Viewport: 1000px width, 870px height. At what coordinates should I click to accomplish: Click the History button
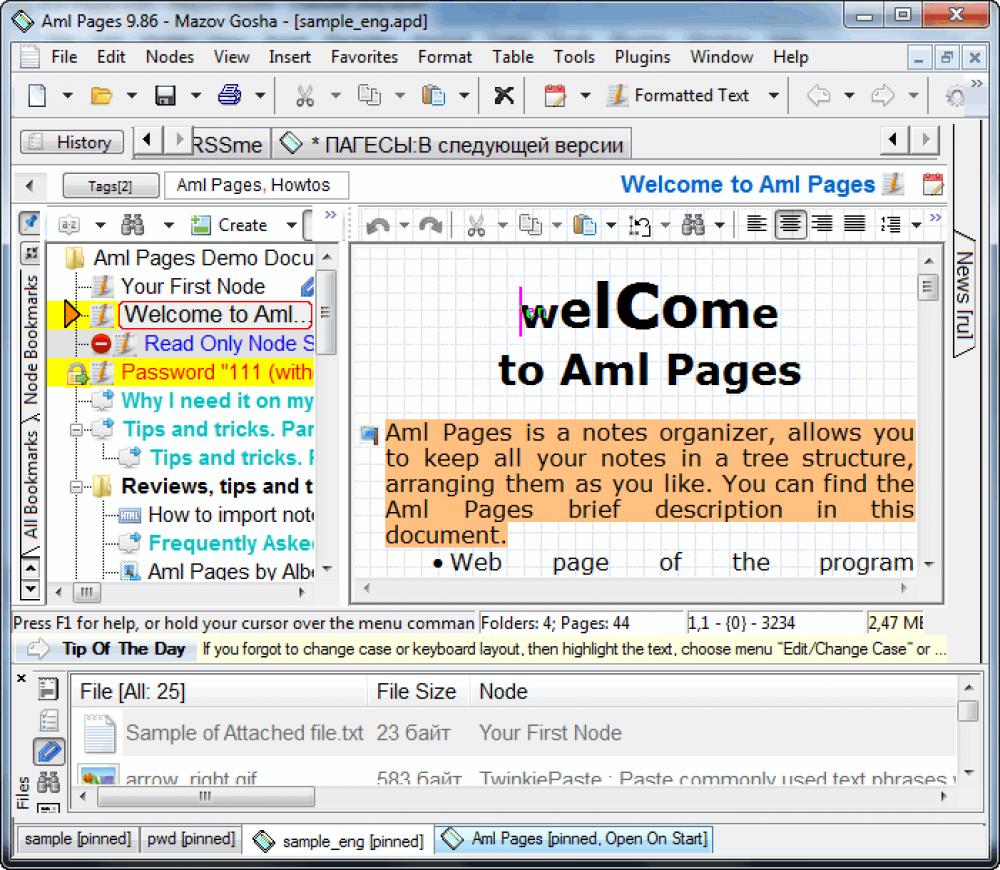(71, 141)
